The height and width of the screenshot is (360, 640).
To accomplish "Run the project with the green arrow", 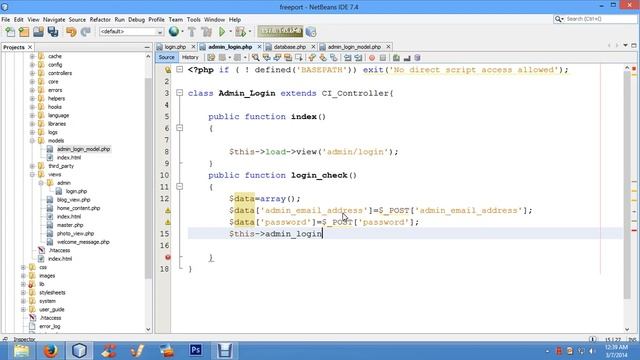I will [222, 32].
